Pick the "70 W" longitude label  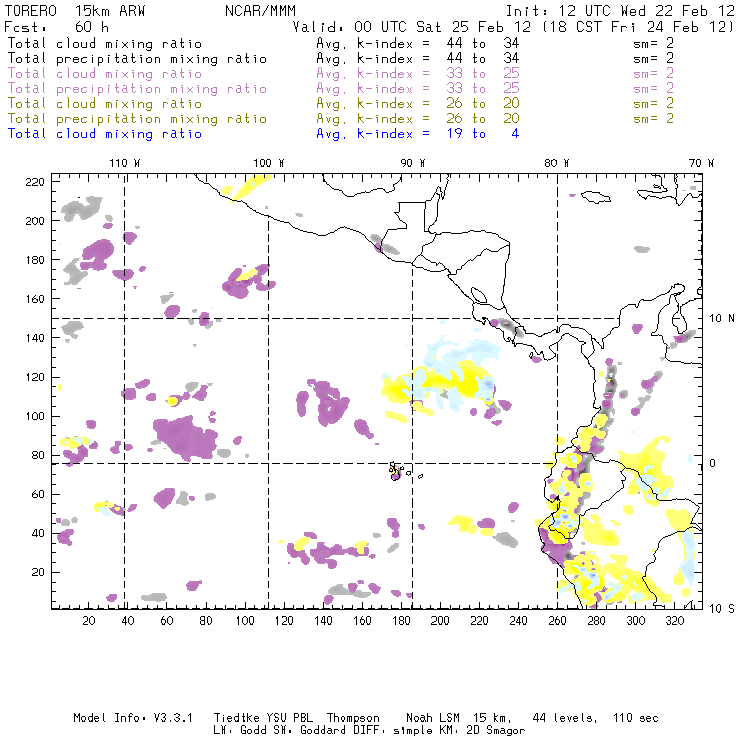point(701,163)
